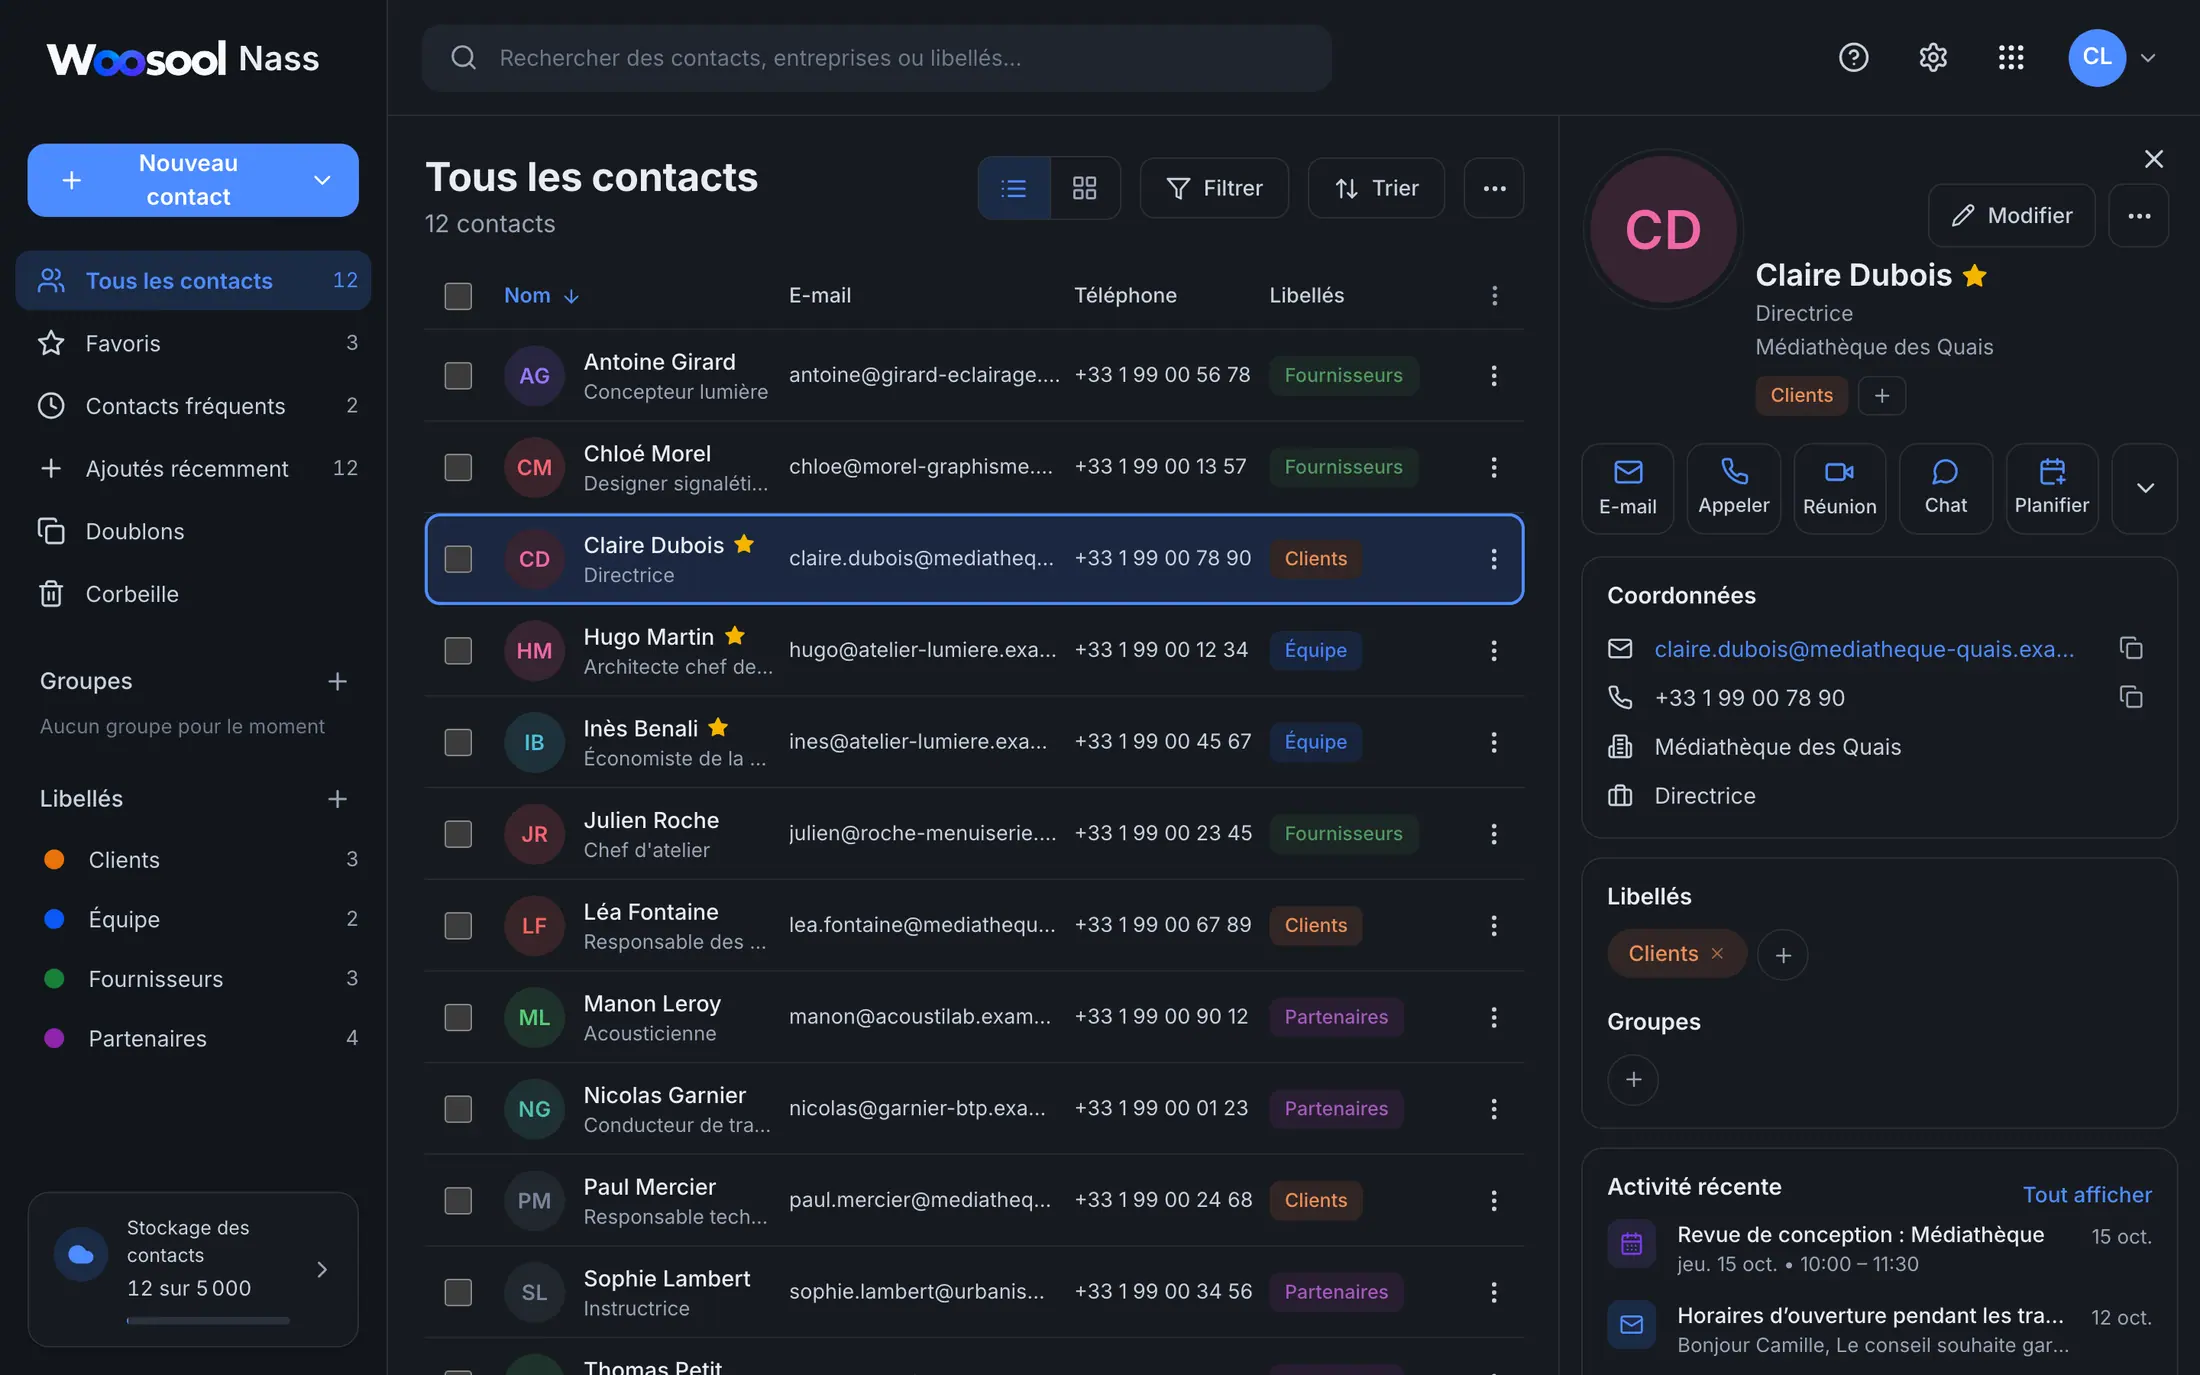The height and width of the screenshot is (1375, 2200).
Task: Open the CL account menu chevron
Action: click(x=2147, y=58)
